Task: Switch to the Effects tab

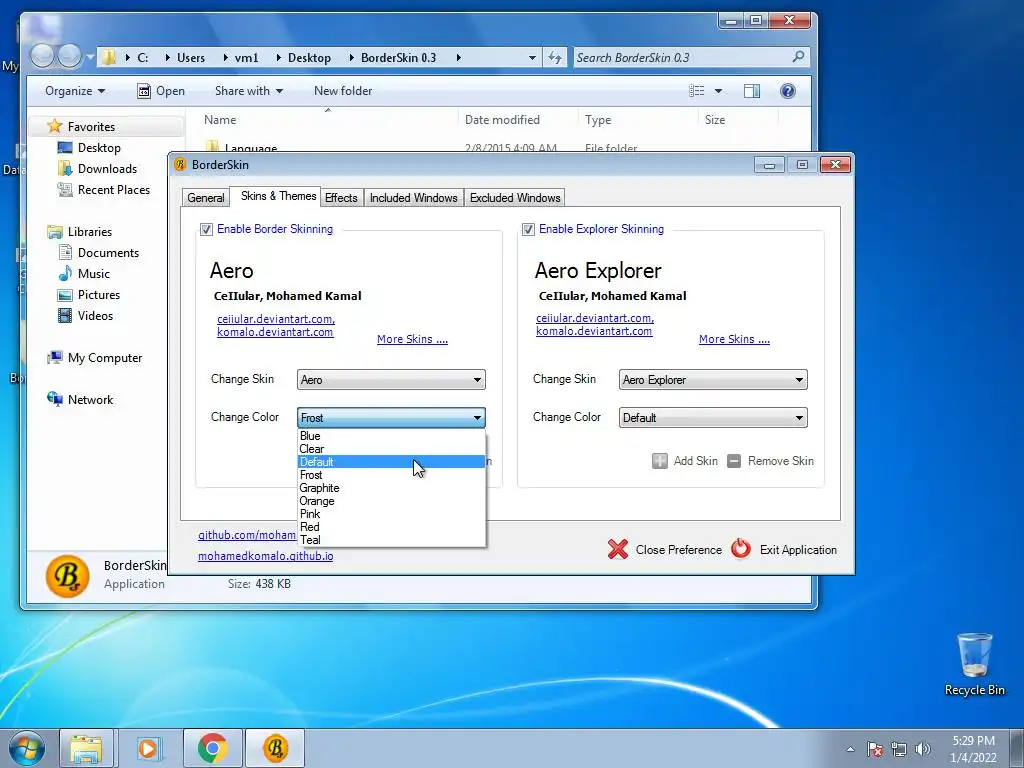Action: [x=341, y=198]
